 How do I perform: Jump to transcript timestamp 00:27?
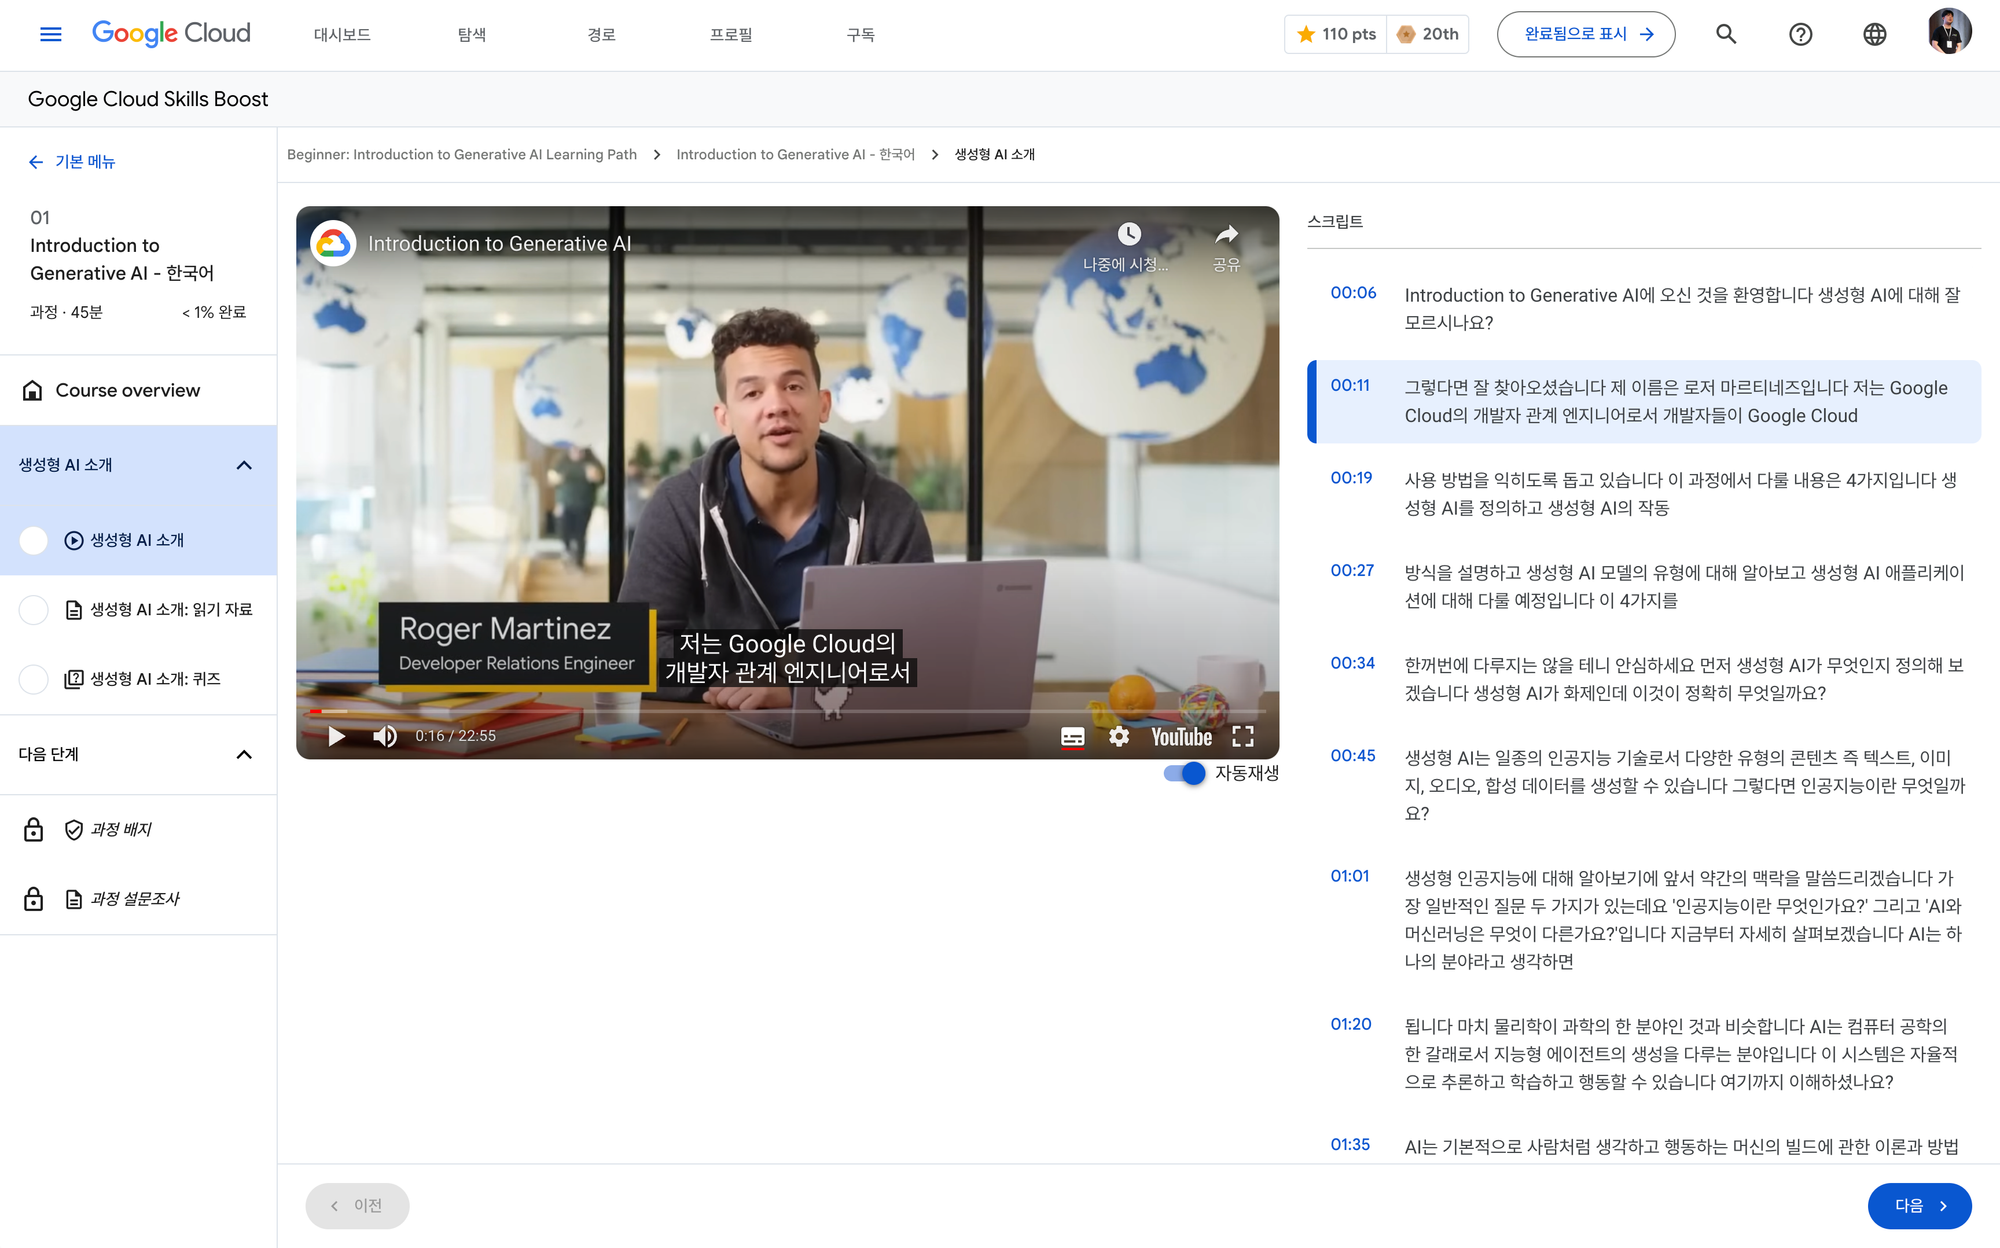(x=1352, y=571)
